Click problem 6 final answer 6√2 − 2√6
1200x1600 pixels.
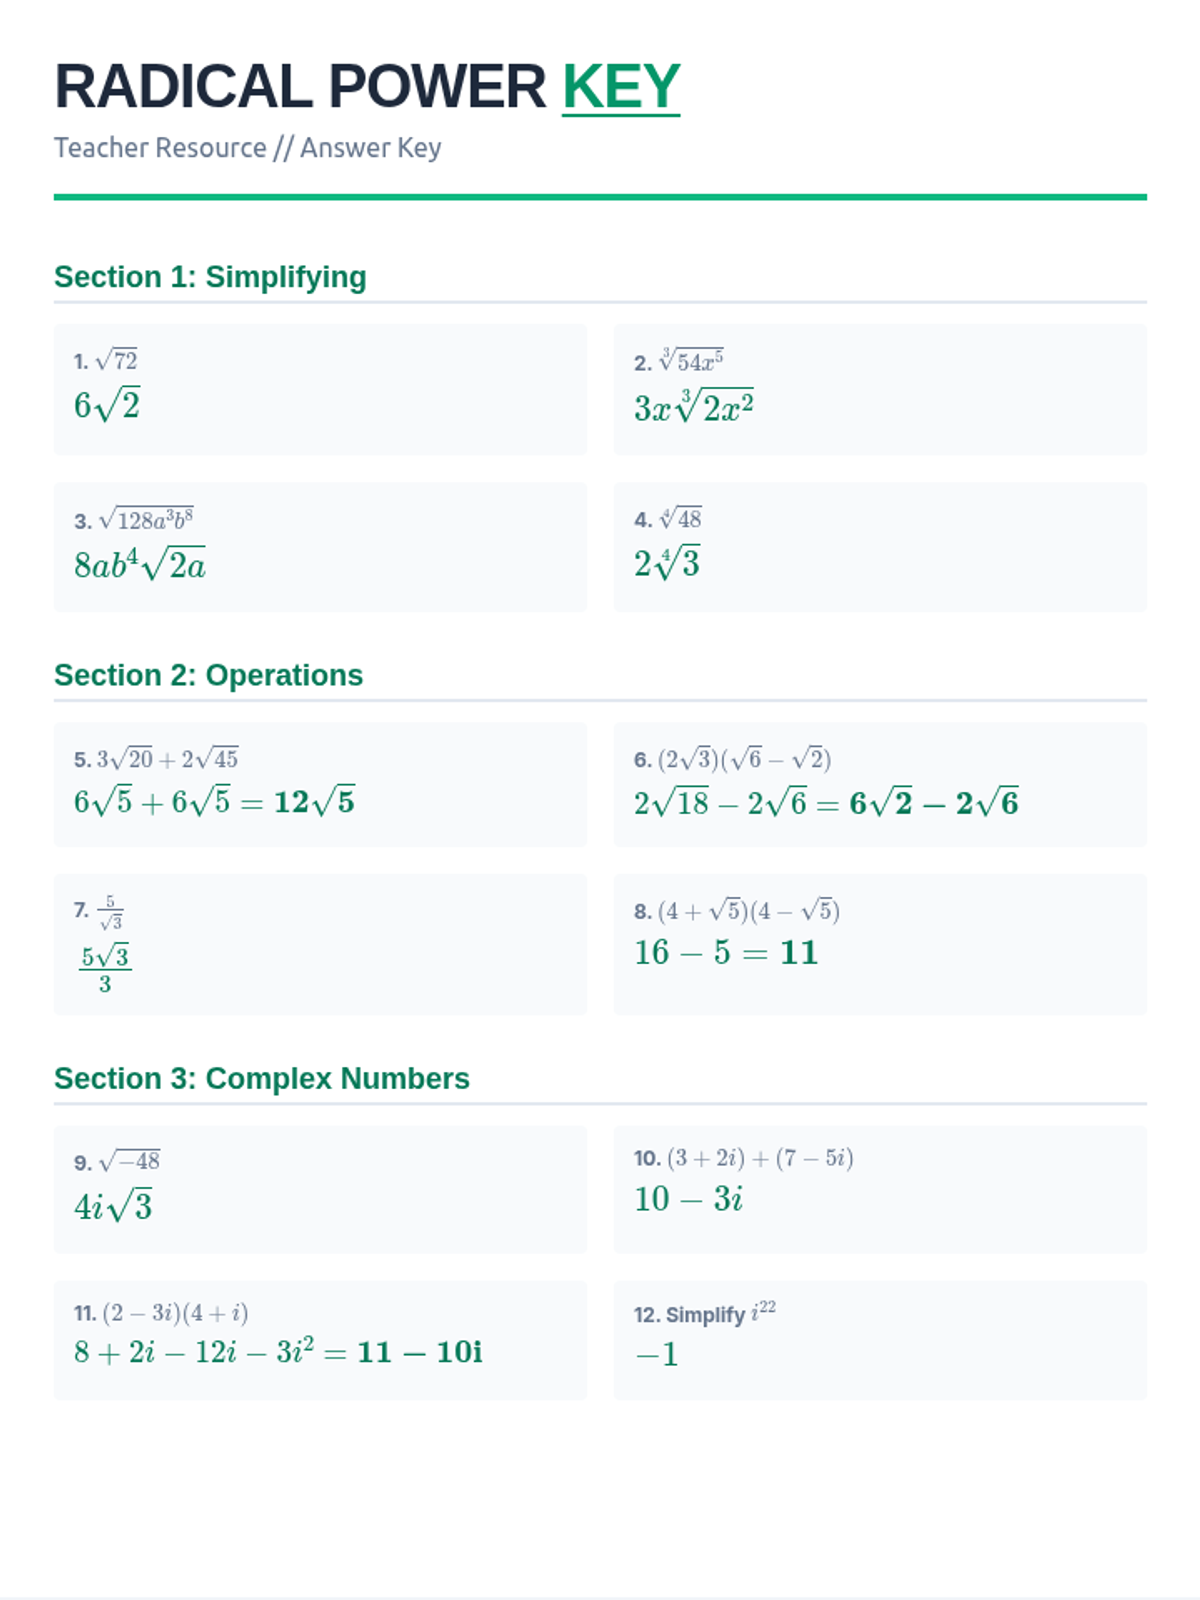(x=934, y=803)
